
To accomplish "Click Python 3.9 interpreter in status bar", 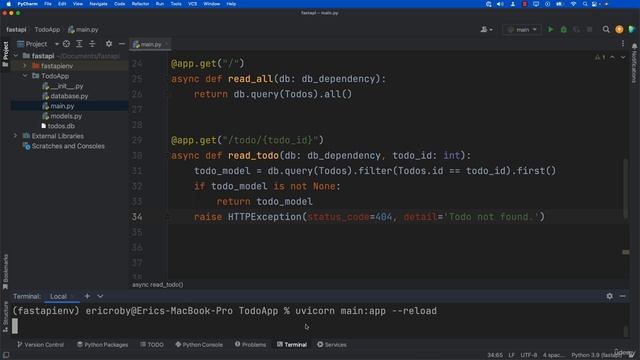I will point(597,355).
